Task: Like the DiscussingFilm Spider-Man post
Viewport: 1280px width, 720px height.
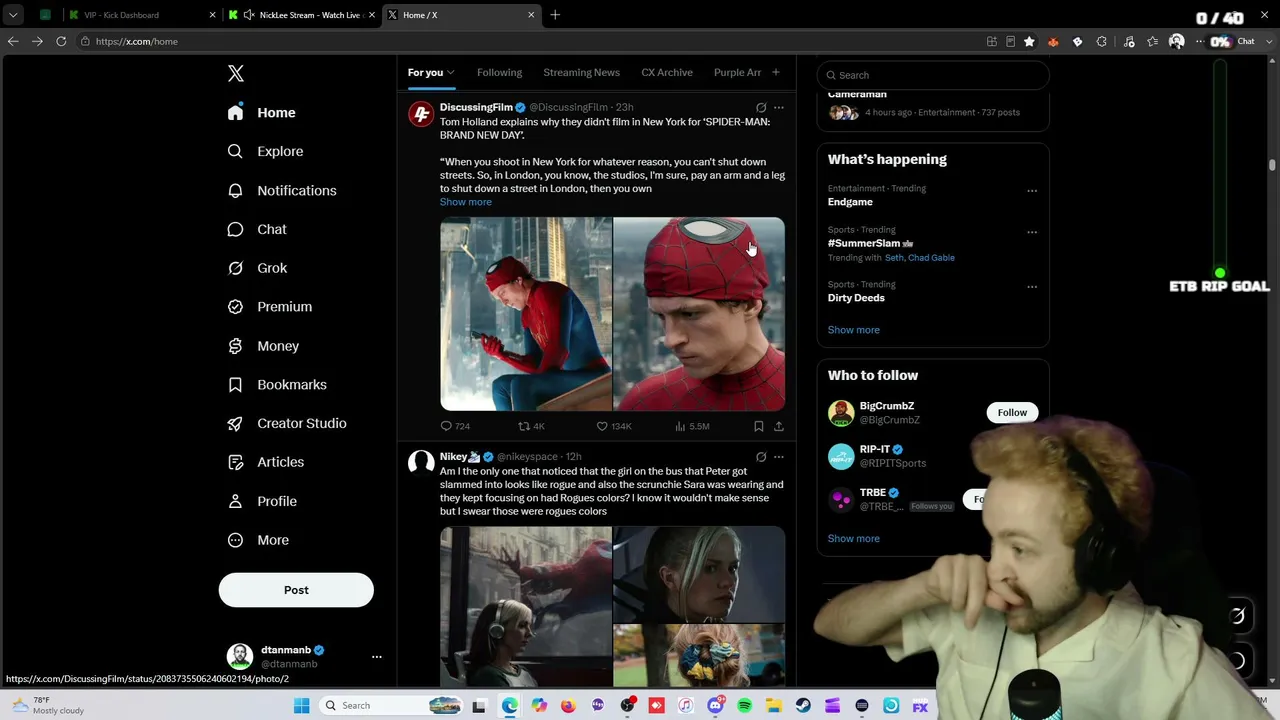Action: [x=614, y=426]
